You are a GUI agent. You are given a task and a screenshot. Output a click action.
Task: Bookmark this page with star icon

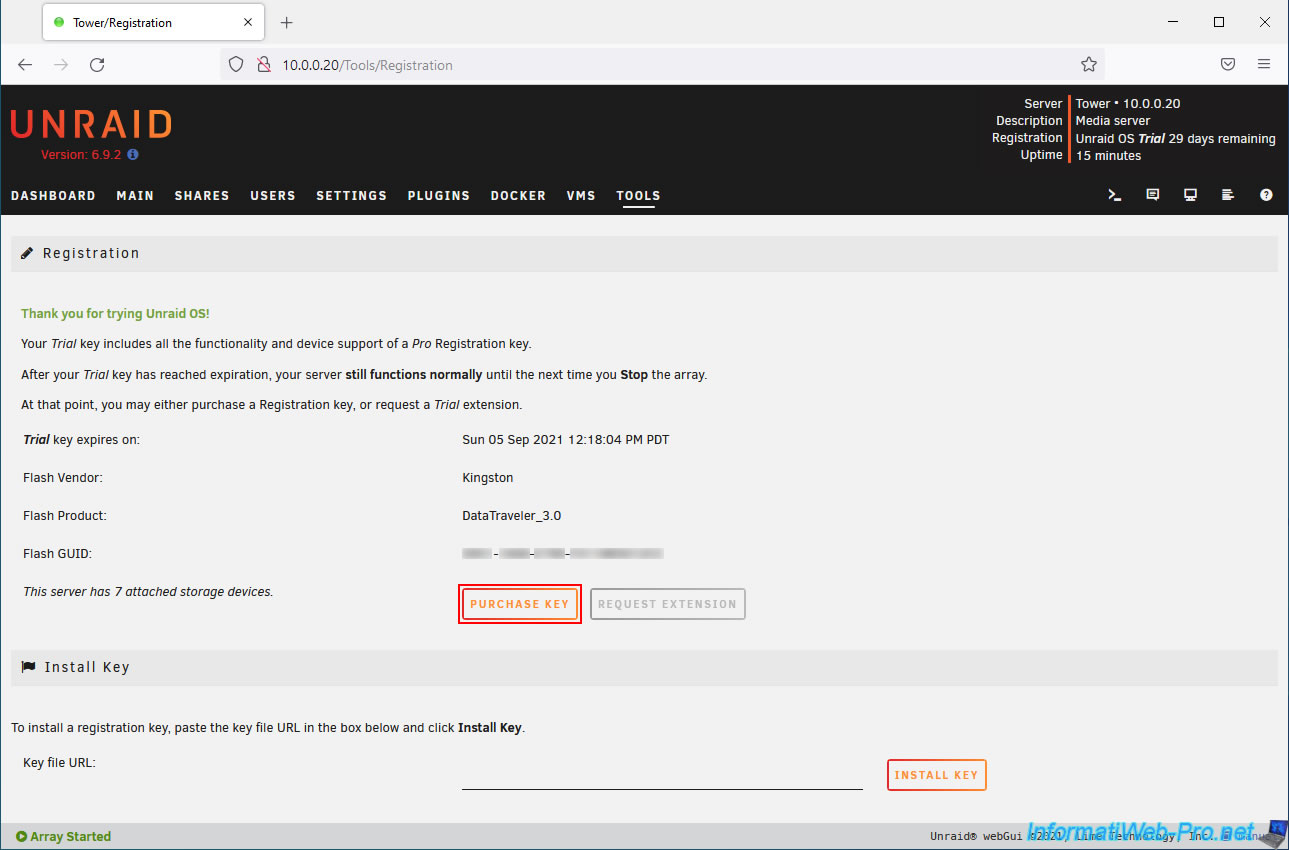coord(1088,65)
